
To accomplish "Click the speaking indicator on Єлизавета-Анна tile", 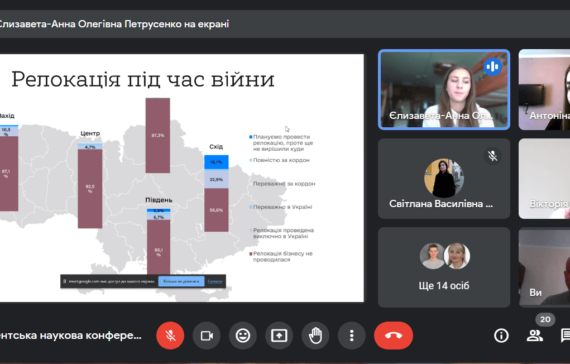I will tap(493, 67).
